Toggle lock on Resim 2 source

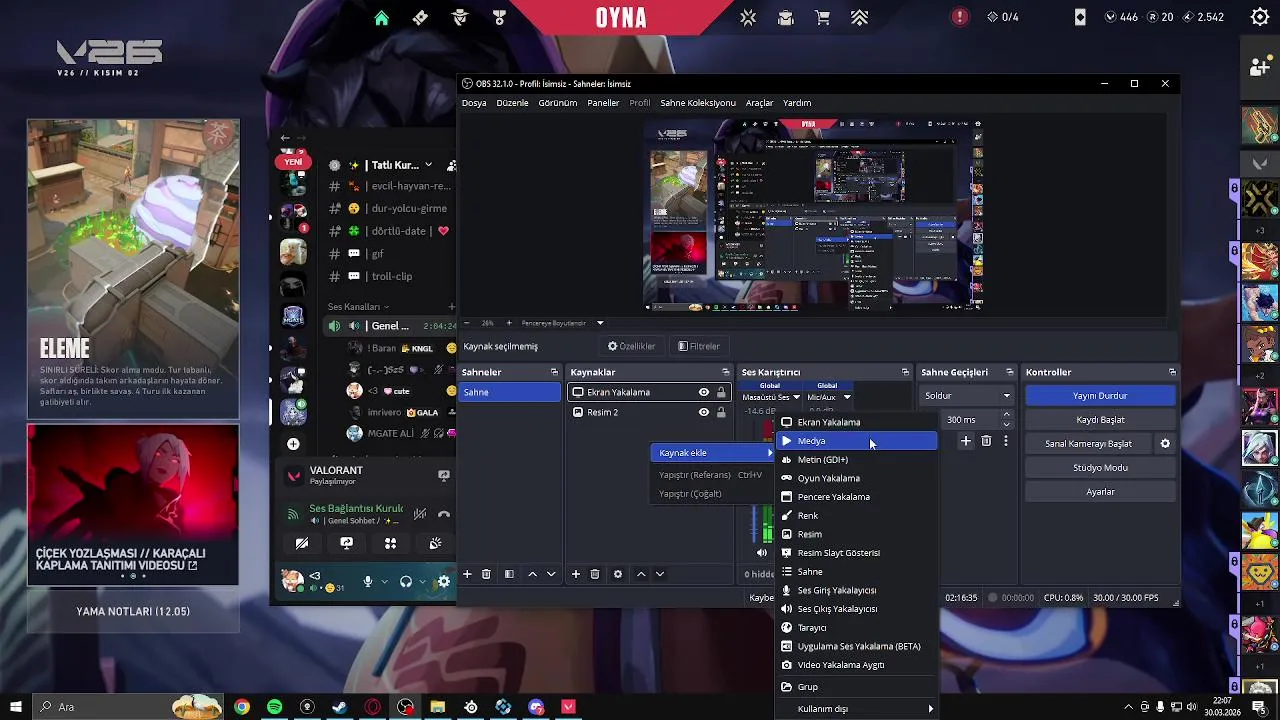(721, 412)
